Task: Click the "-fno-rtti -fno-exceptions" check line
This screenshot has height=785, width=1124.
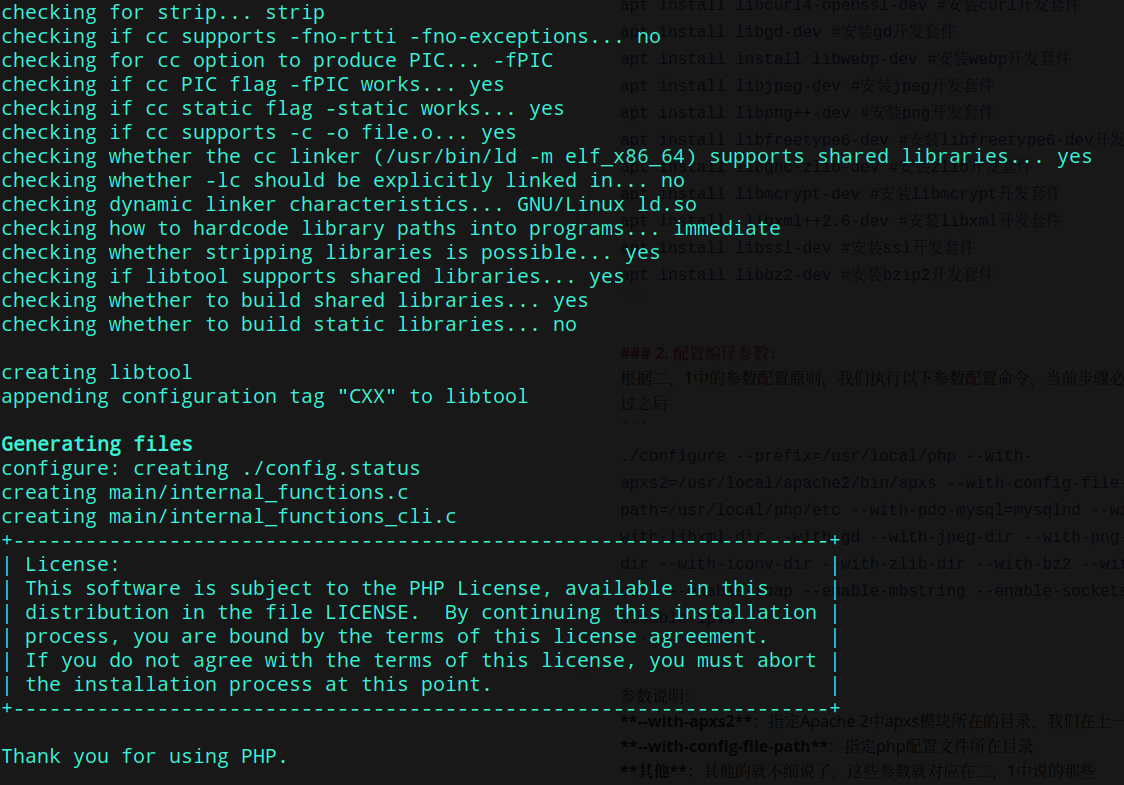Action: point(330,36)
